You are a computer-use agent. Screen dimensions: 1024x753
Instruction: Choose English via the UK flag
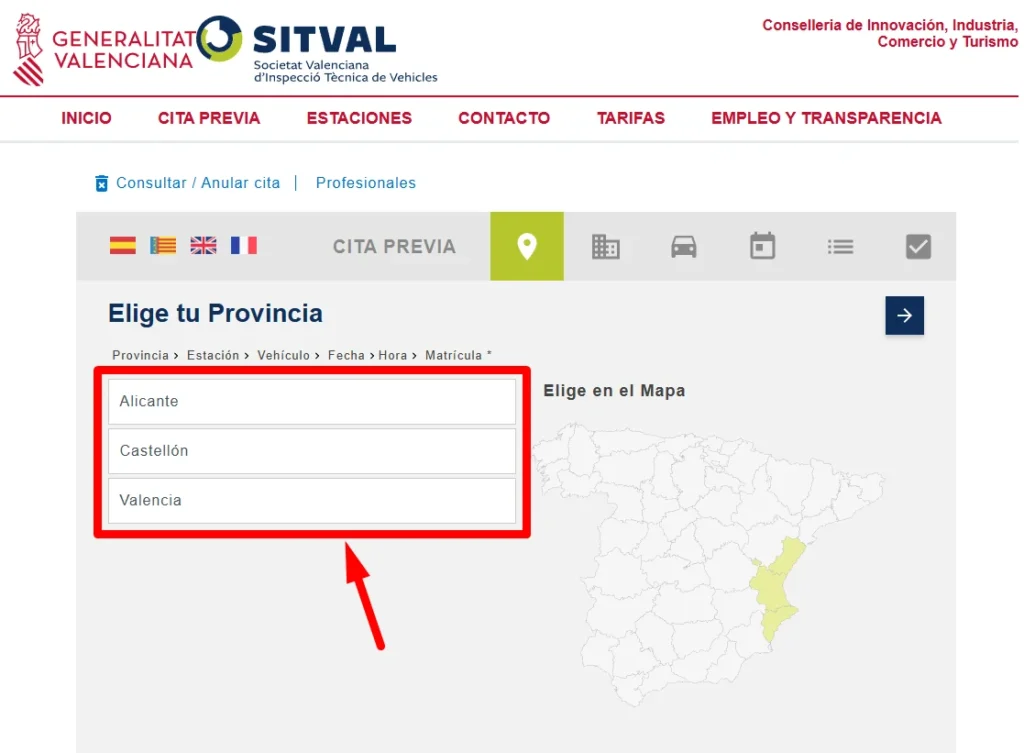pos(203,245)
